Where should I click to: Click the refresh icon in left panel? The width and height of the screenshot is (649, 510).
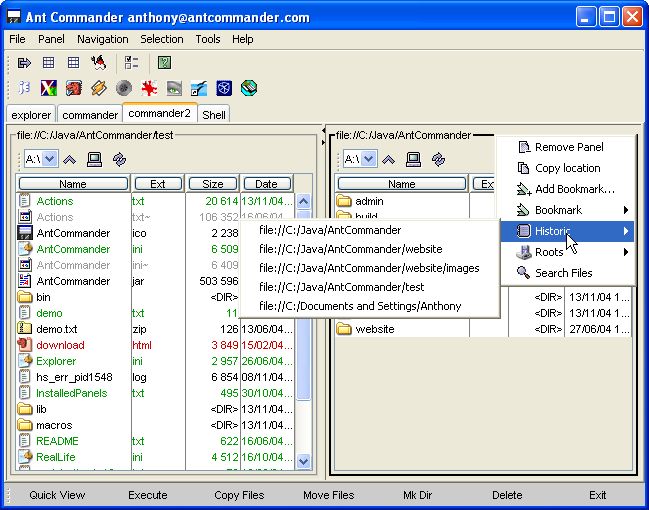[119, 159]
